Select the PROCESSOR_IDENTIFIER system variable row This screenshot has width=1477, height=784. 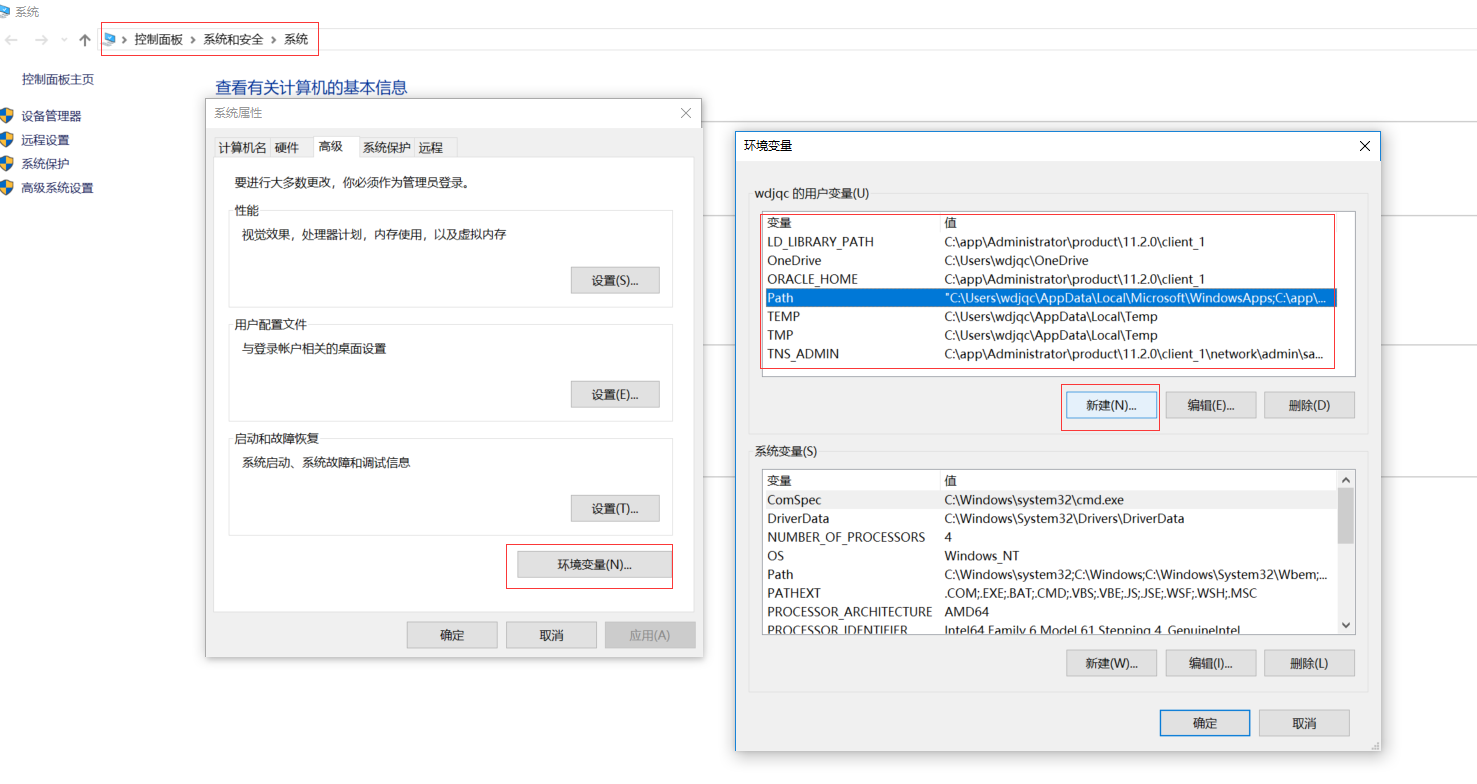pos(1050,630)
